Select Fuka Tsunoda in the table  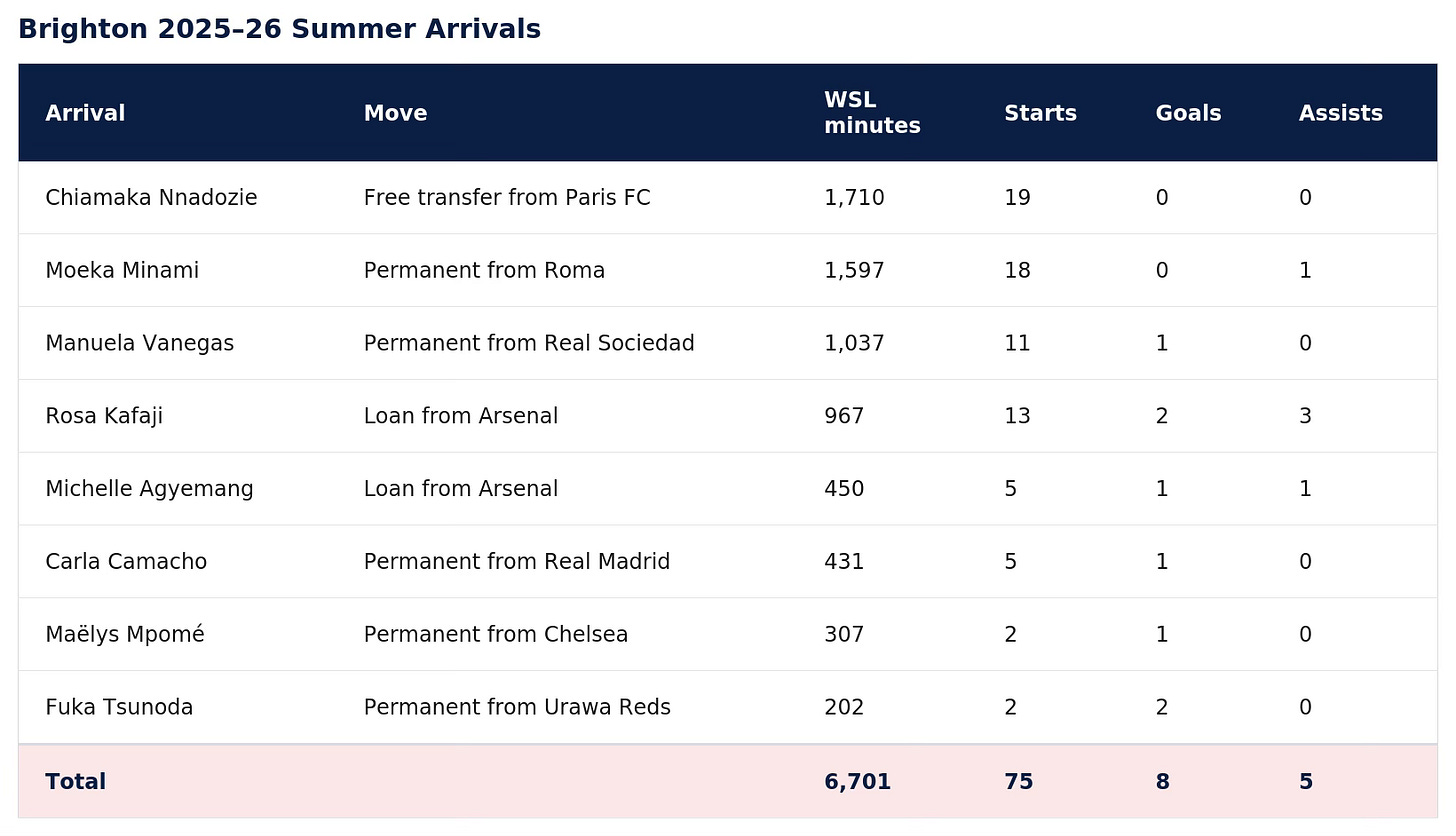click(x=119, y=708)
